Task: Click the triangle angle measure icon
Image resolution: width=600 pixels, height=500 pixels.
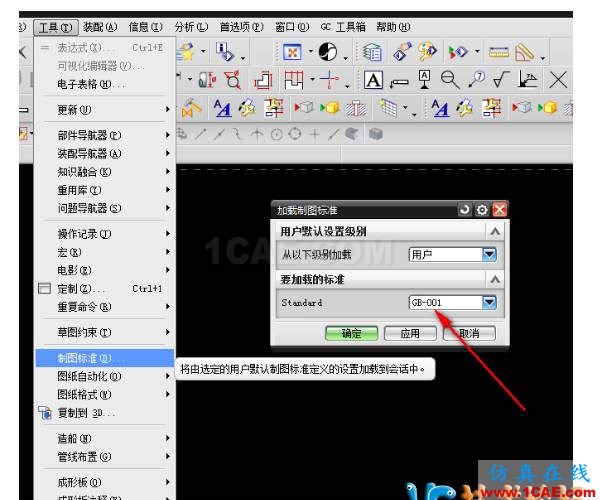Action: pyautogui.click(x=525, y=52)
